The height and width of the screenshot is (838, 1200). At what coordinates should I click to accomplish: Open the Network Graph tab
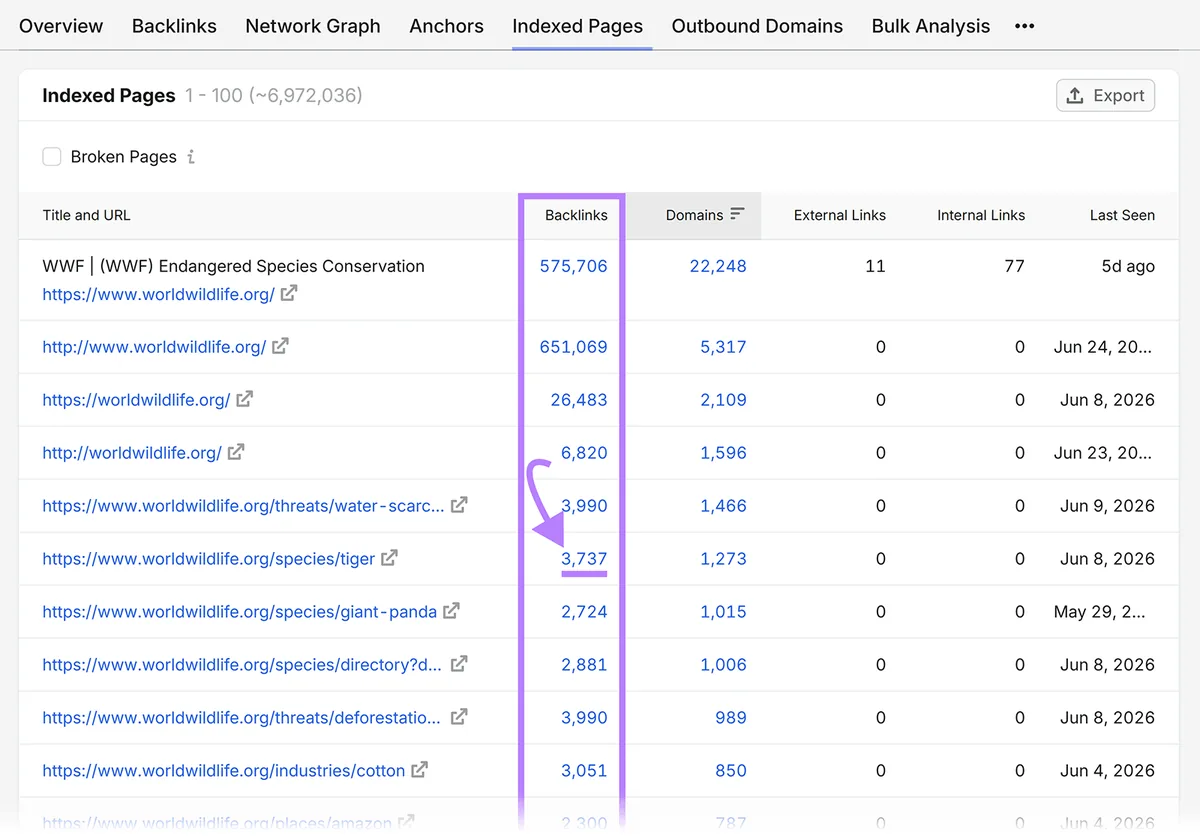313,26
